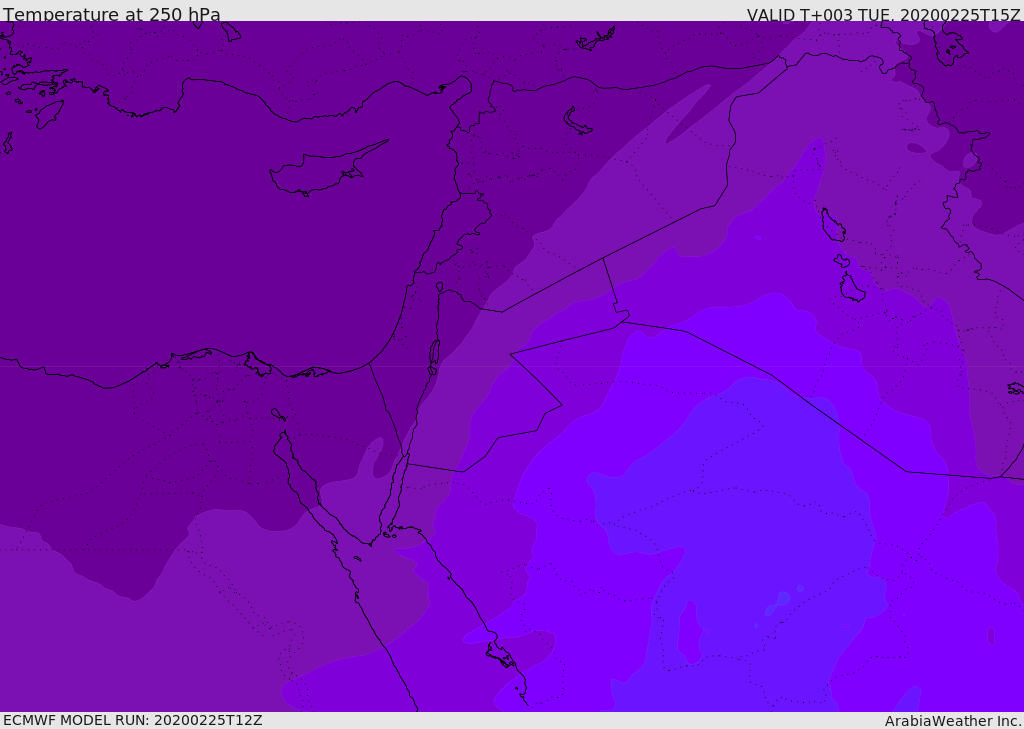The height and width of the screenshot is (729, 1024).
Task: Click the island of Cyprus on the map
Action: pyautogui.click(x=327, y=169)
